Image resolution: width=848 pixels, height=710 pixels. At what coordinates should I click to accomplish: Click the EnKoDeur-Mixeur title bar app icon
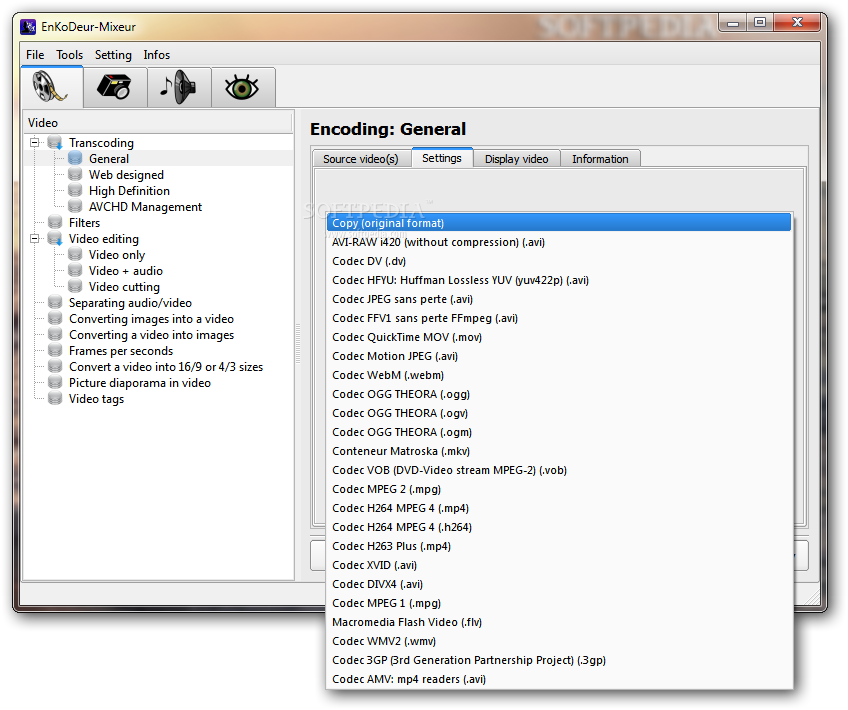28,26
